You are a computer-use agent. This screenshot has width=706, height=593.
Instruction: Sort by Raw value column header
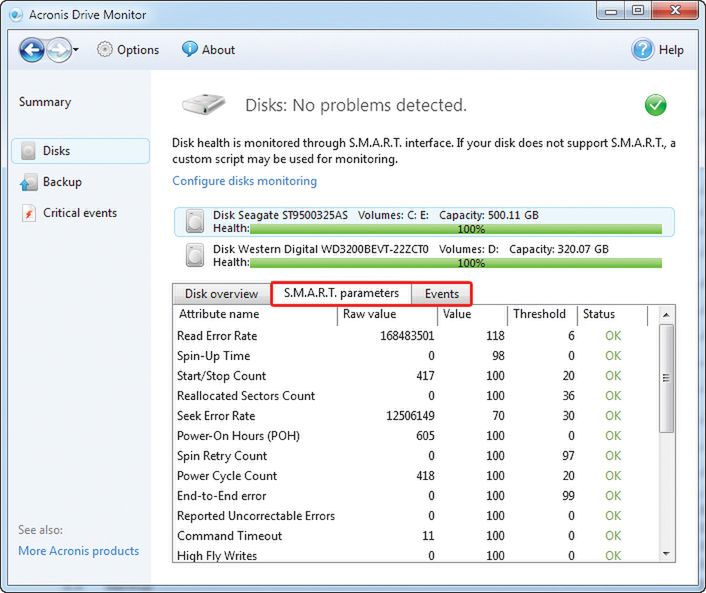(387, 314)
